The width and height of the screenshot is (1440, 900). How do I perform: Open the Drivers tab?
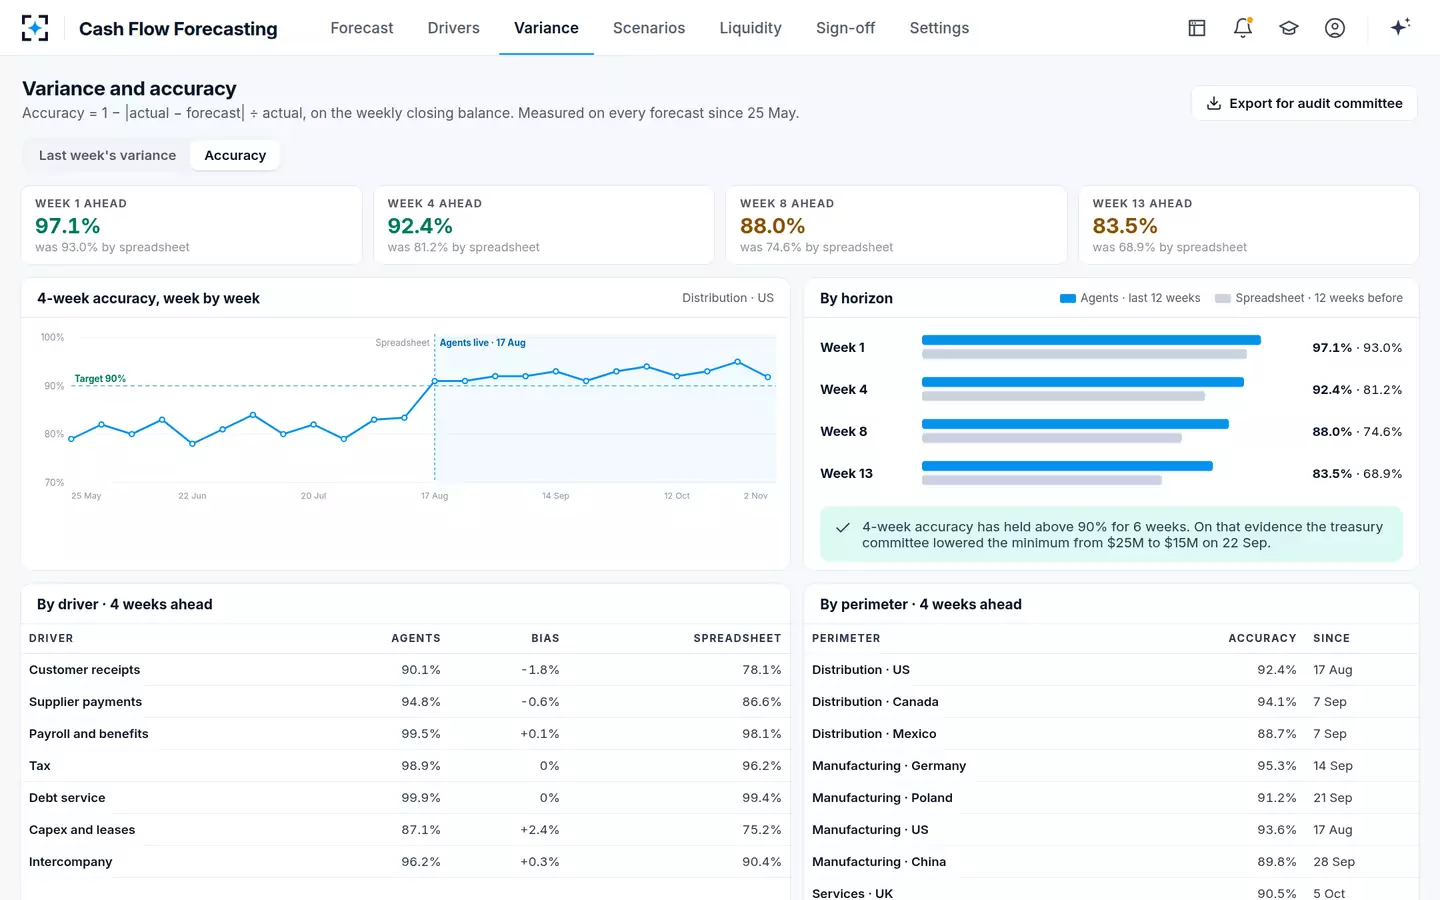454,28
